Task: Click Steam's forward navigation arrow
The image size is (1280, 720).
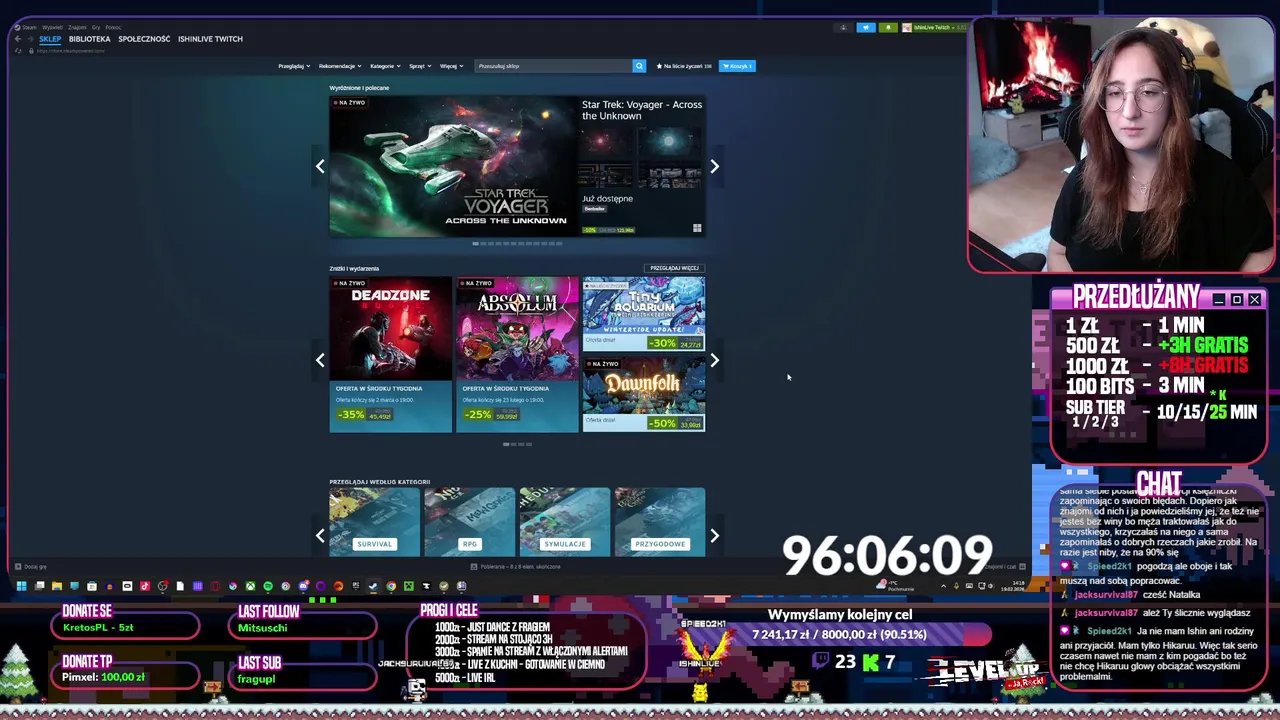Action: 31,39
